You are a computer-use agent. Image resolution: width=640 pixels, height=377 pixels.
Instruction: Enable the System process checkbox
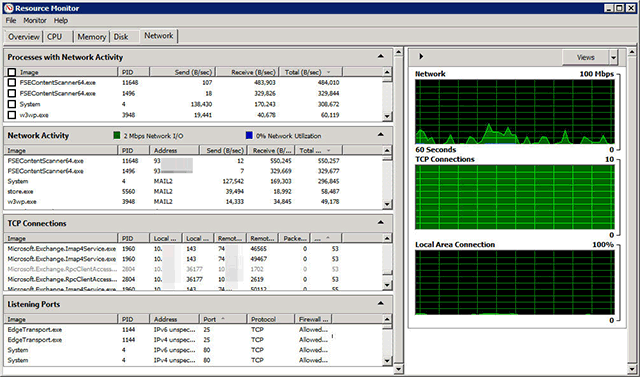(x=12, y=104)
